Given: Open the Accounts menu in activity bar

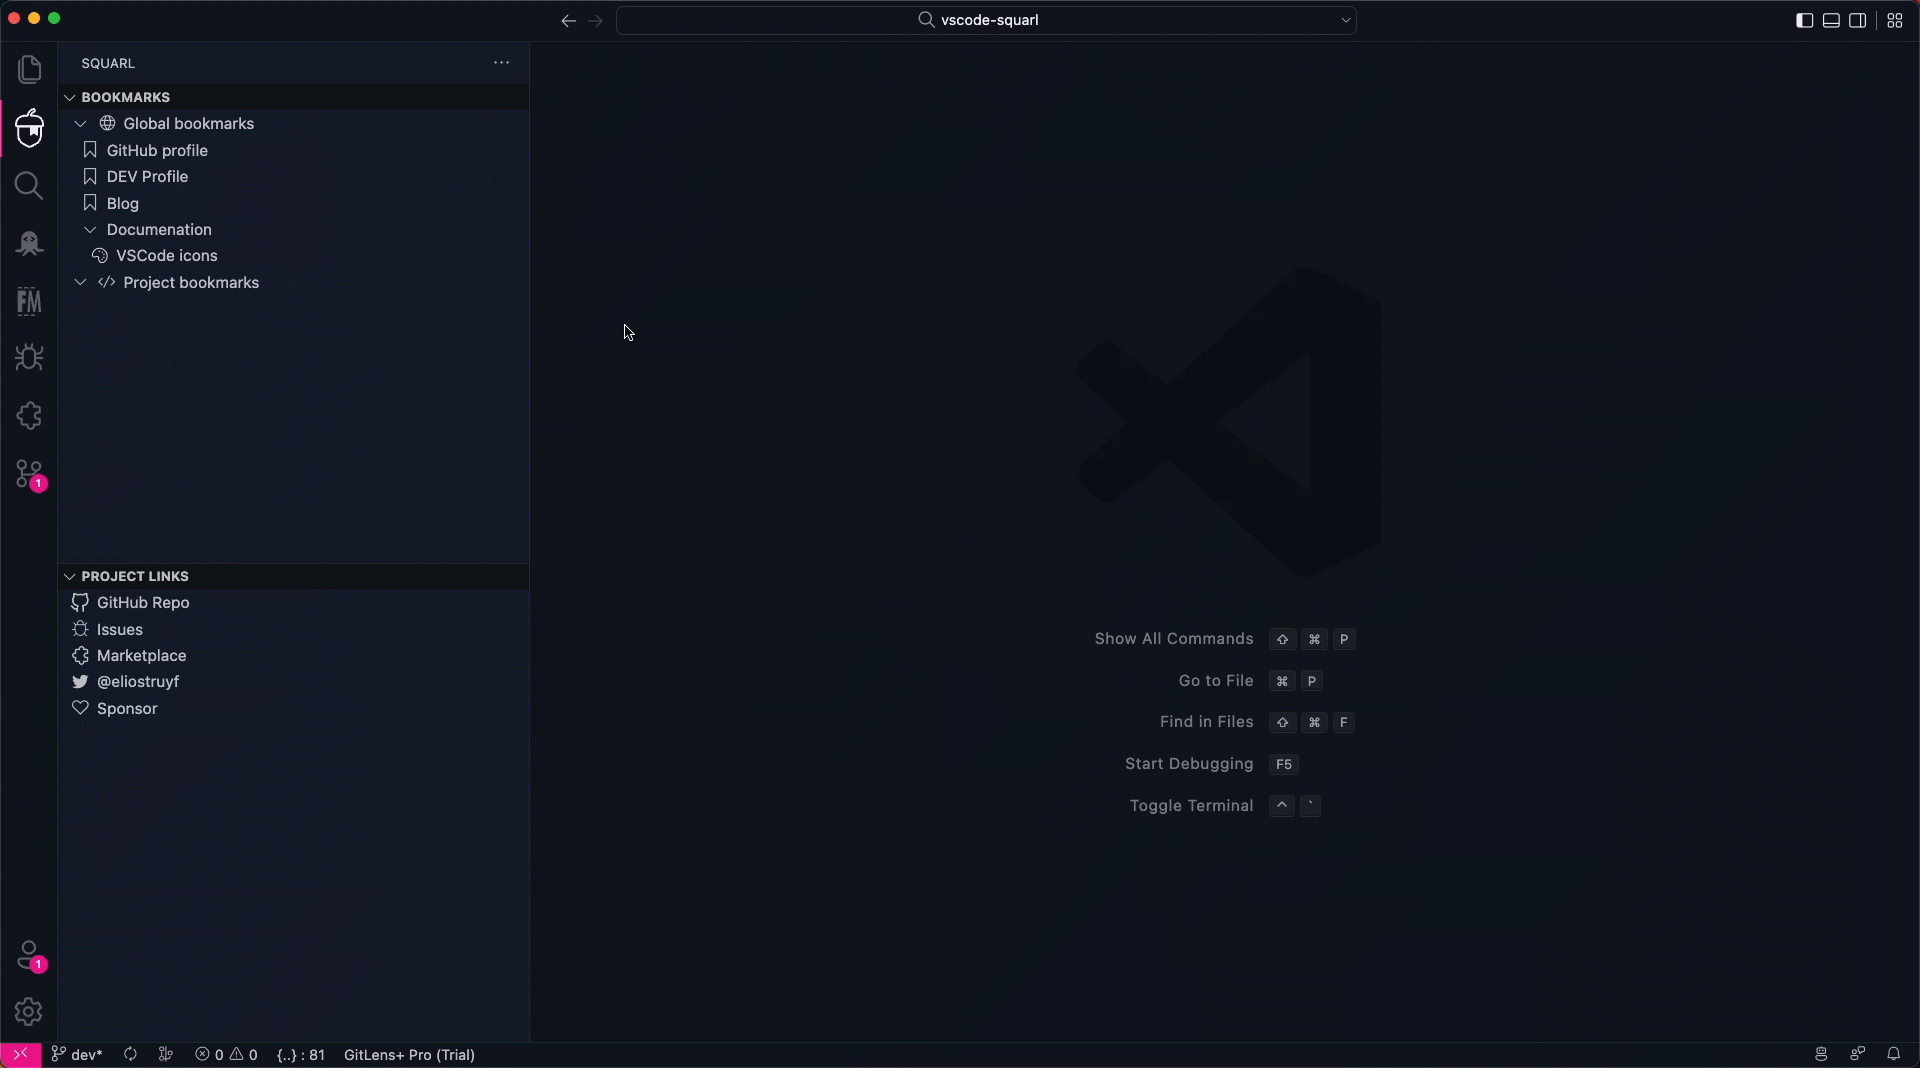Looking at the screenshot, I should coord(29,956).
